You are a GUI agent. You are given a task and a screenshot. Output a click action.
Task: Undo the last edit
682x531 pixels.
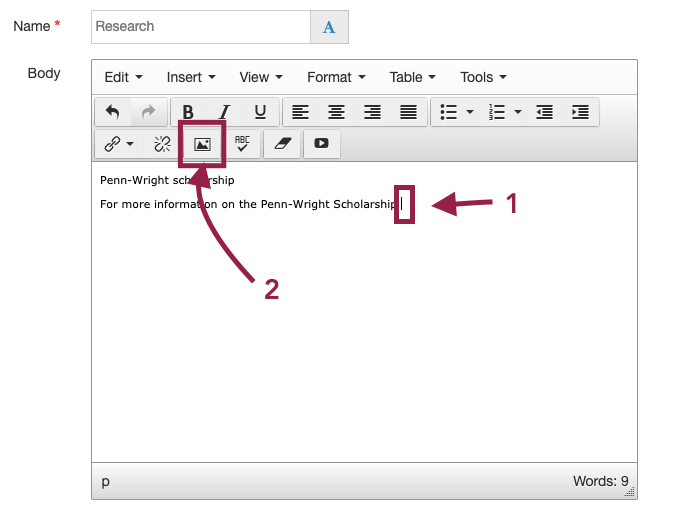[x=112, y=112]
